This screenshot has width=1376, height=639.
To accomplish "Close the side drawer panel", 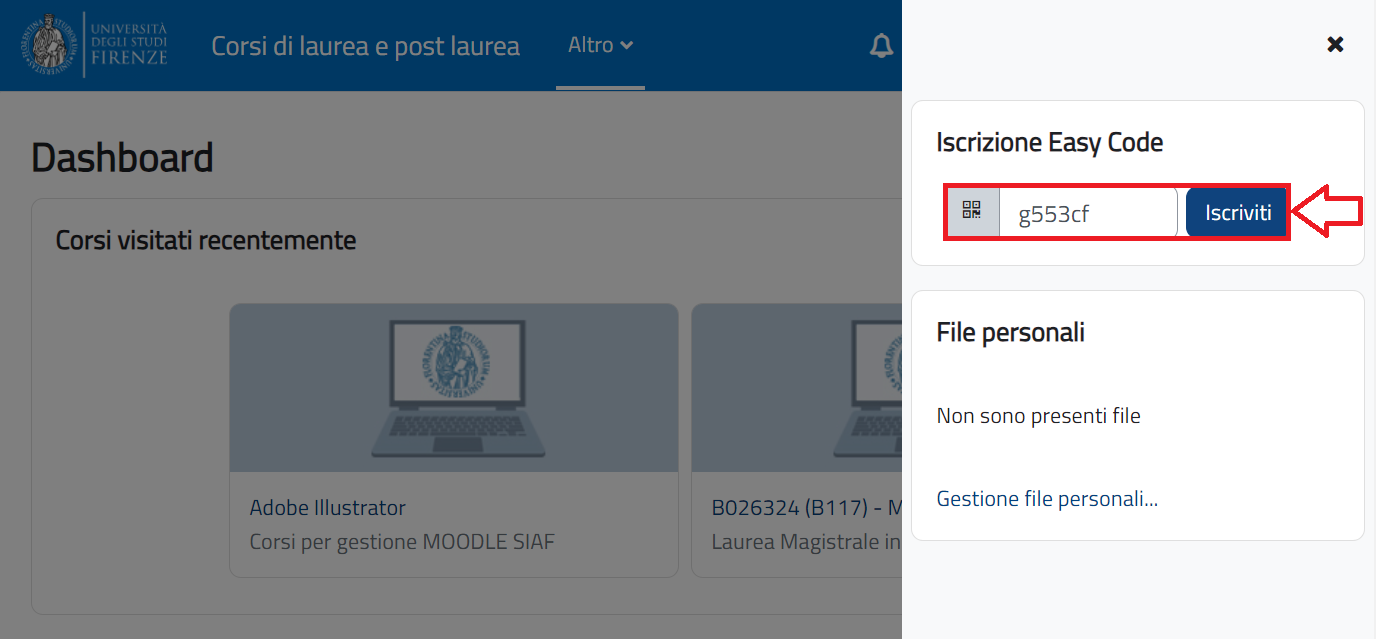I will coord(1335,44).
